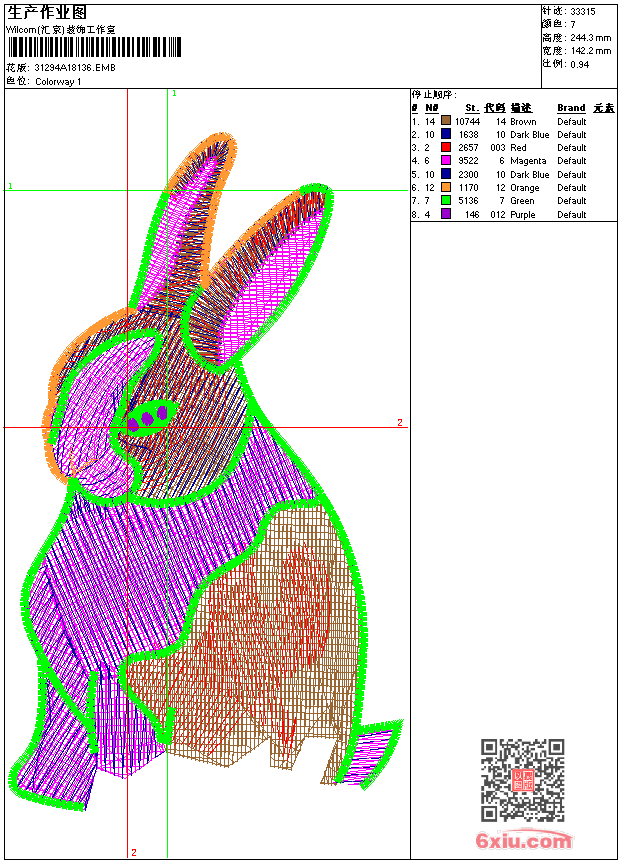This screenshot has height=860, width=620.
Task: Click the St. column header
Action: pos(472,108)
